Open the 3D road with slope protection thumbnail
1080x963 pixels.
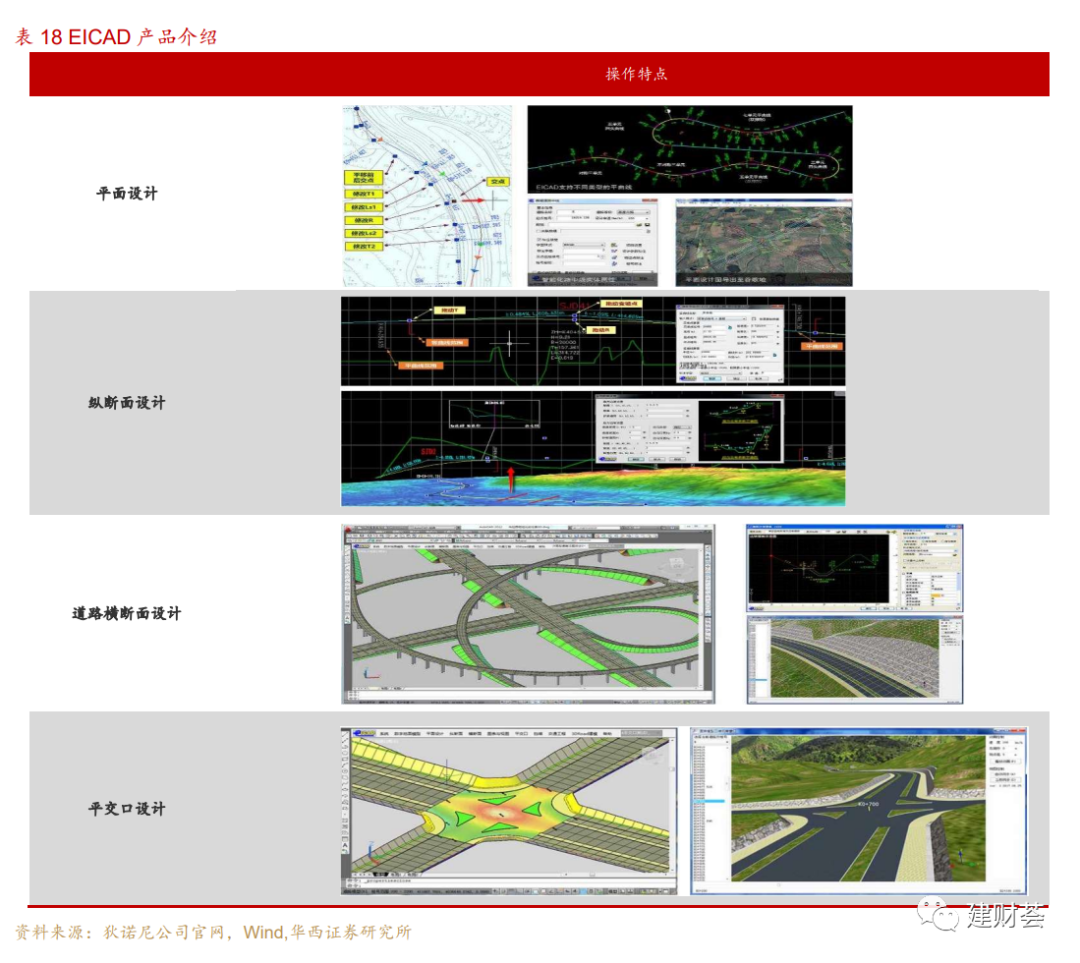point(855,660)
